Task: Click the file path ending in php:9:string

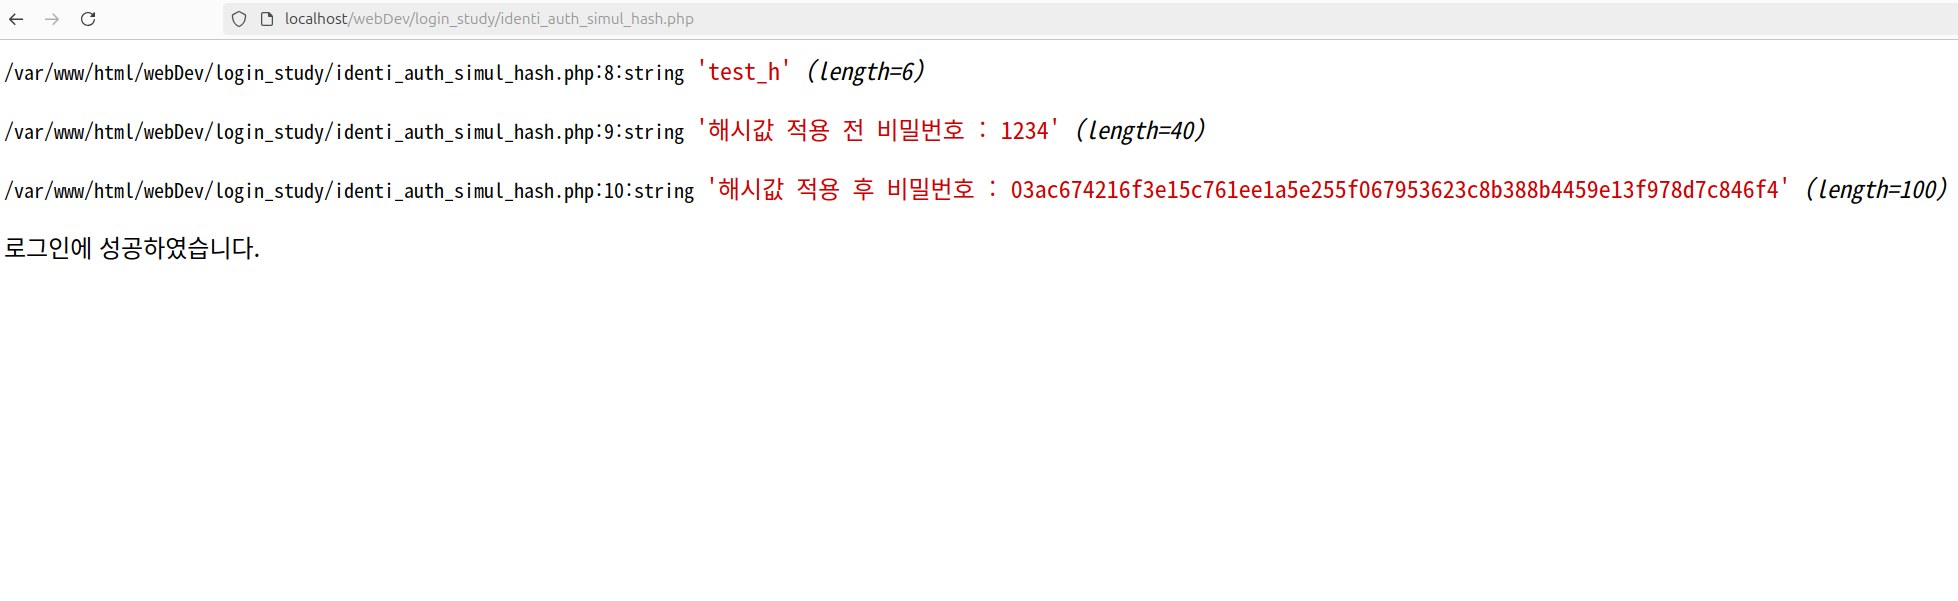Action: pyautogui.click(x=345, y=132)
